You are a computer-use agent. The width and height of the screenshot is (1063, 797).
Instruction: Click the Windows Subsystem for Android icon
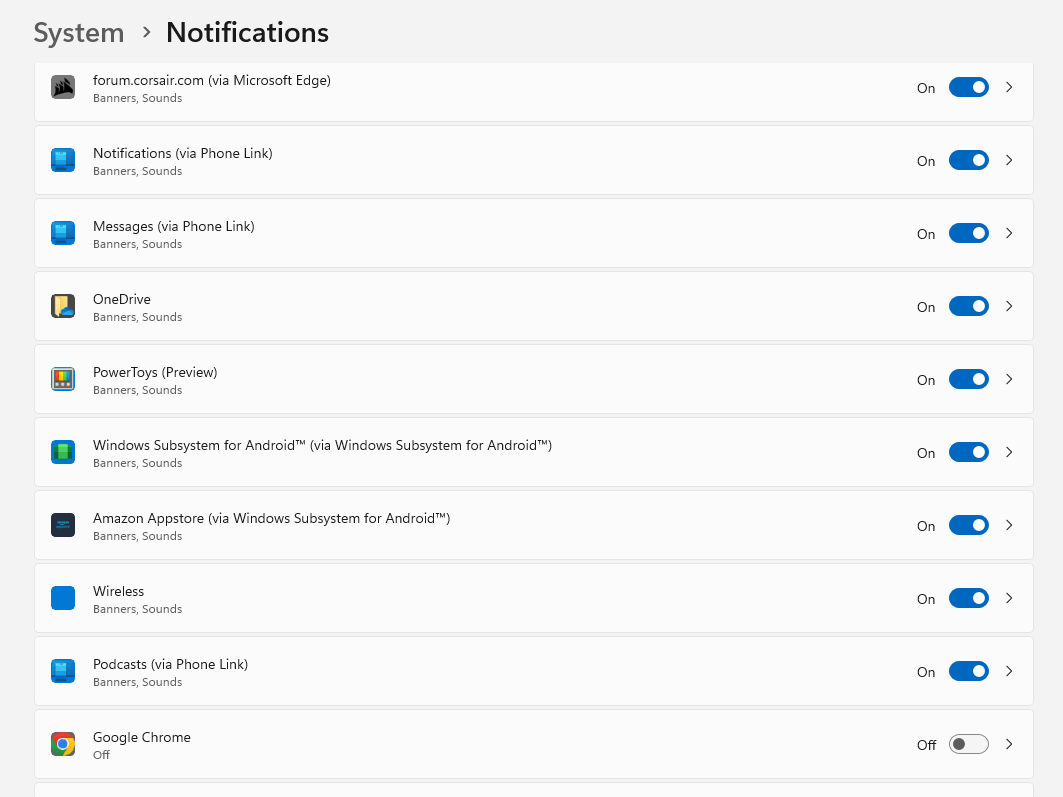click(x=63, y=453)
